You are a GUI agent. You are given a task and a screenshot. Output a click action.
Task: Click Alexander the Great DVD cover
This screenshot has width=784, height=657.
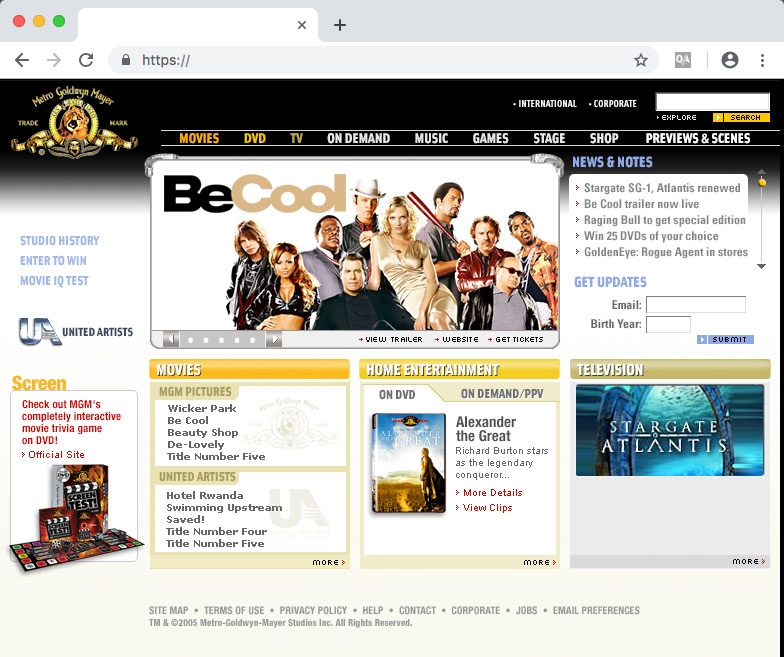pos(408,464)
